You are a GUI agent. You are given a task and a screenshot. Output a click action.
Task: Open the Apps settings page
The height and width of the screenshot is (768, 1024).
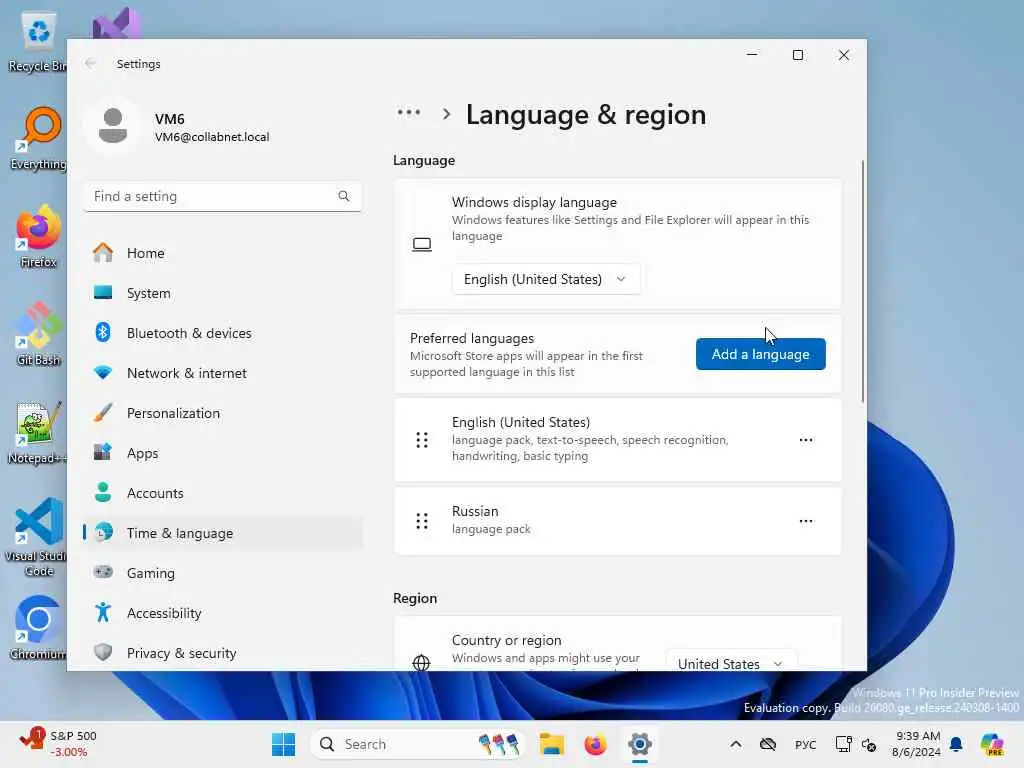pyautogui.click(x=223, y=453)
